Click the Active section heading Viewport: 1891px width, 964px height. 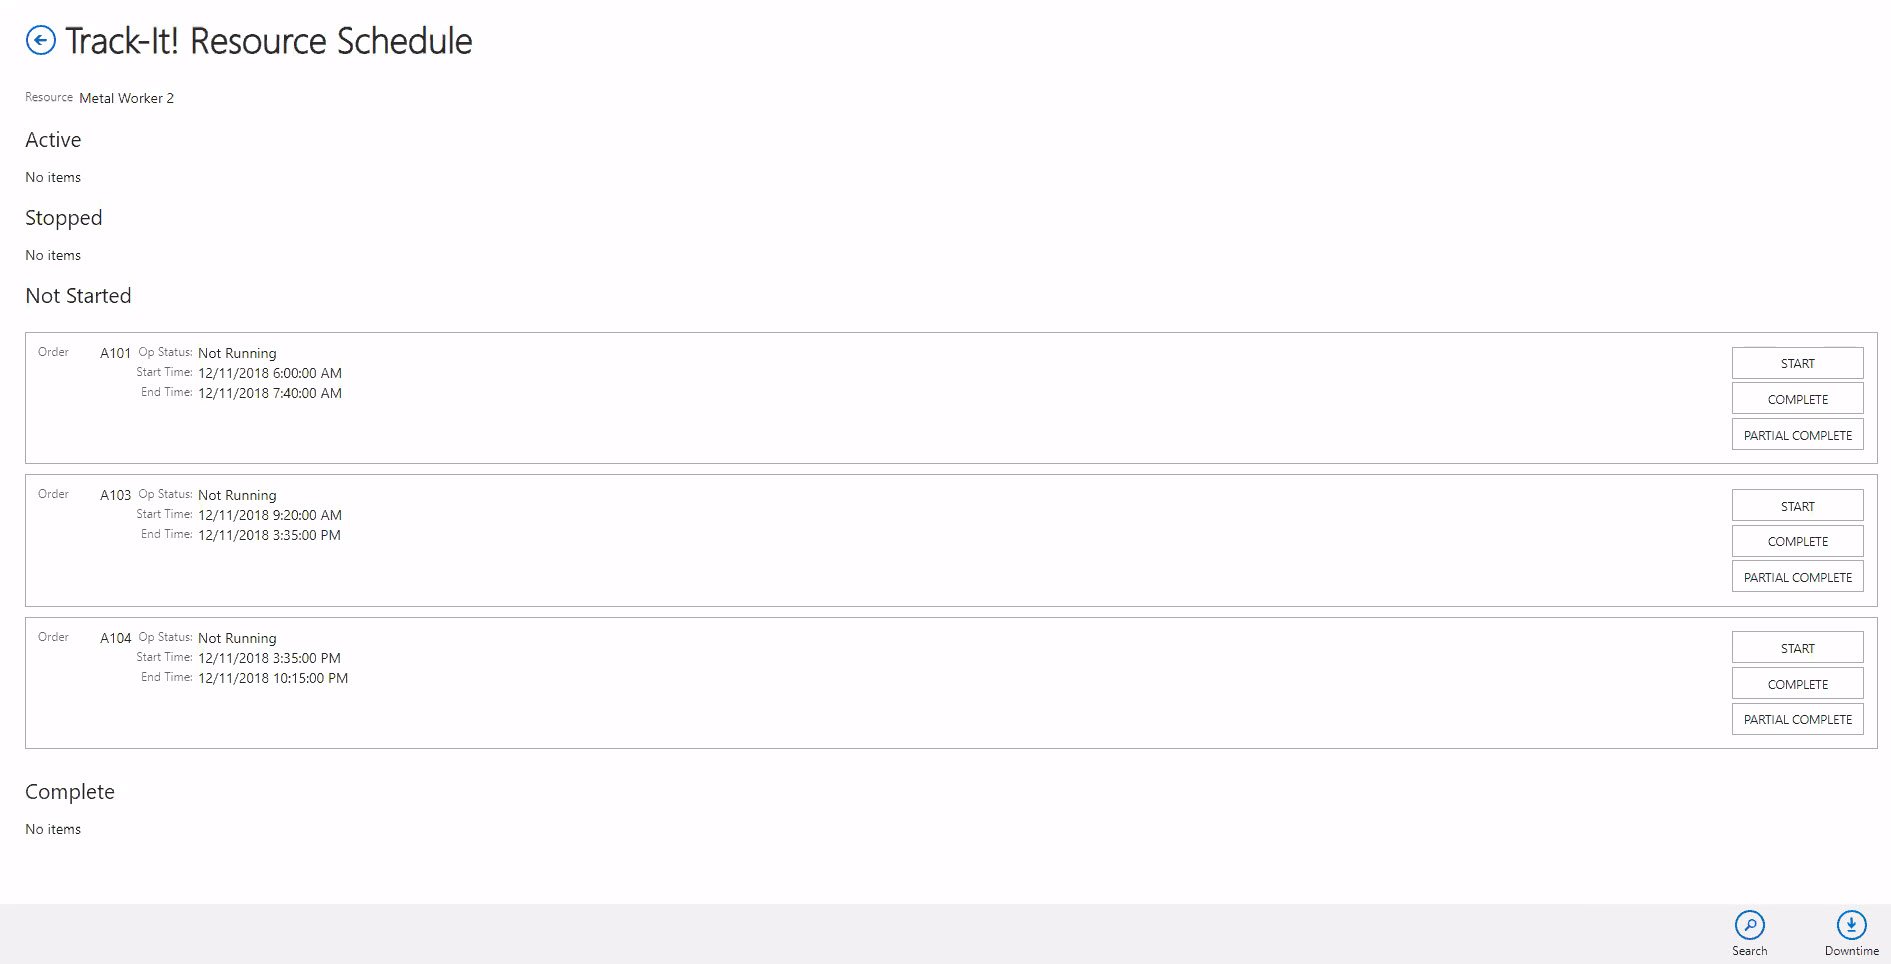coord(53,140)
